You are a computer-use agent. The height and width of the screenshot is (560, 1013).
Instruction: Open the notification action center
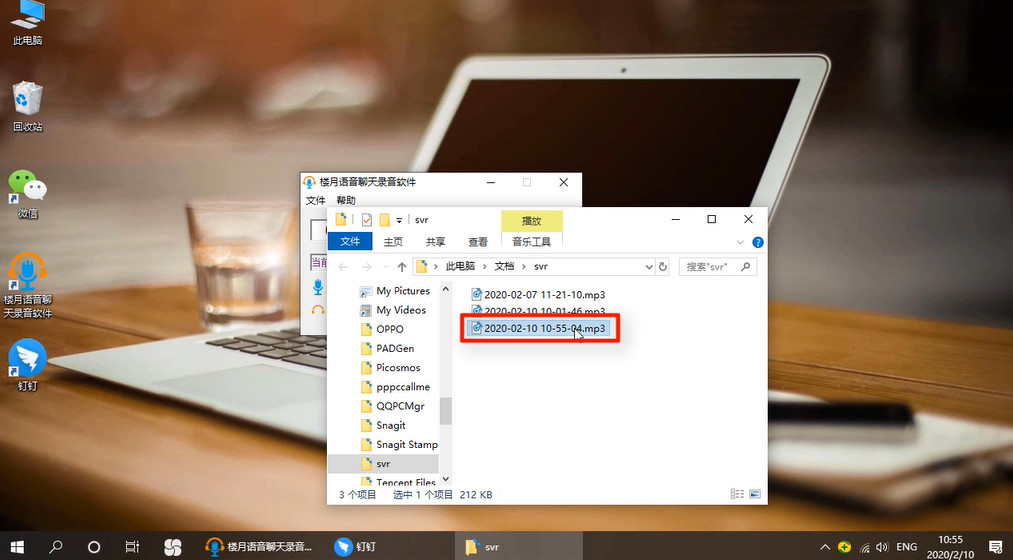(996, 548)
